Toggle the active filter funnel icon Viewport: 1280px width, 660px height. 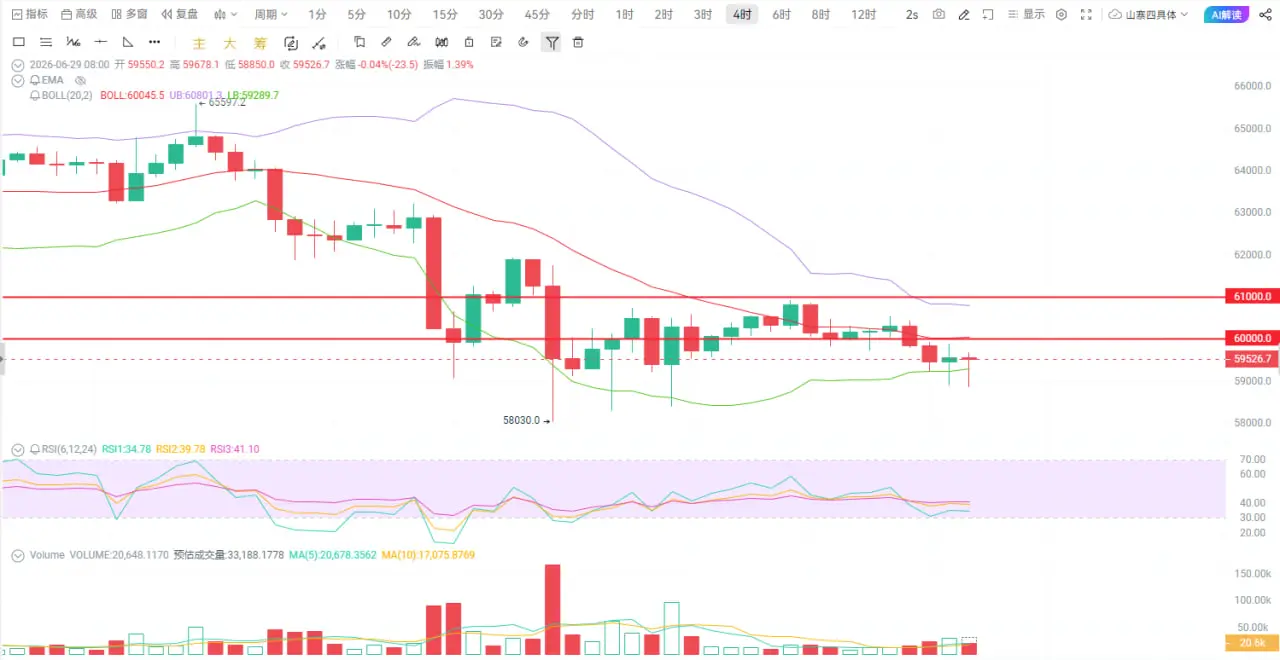coord(551,42)
